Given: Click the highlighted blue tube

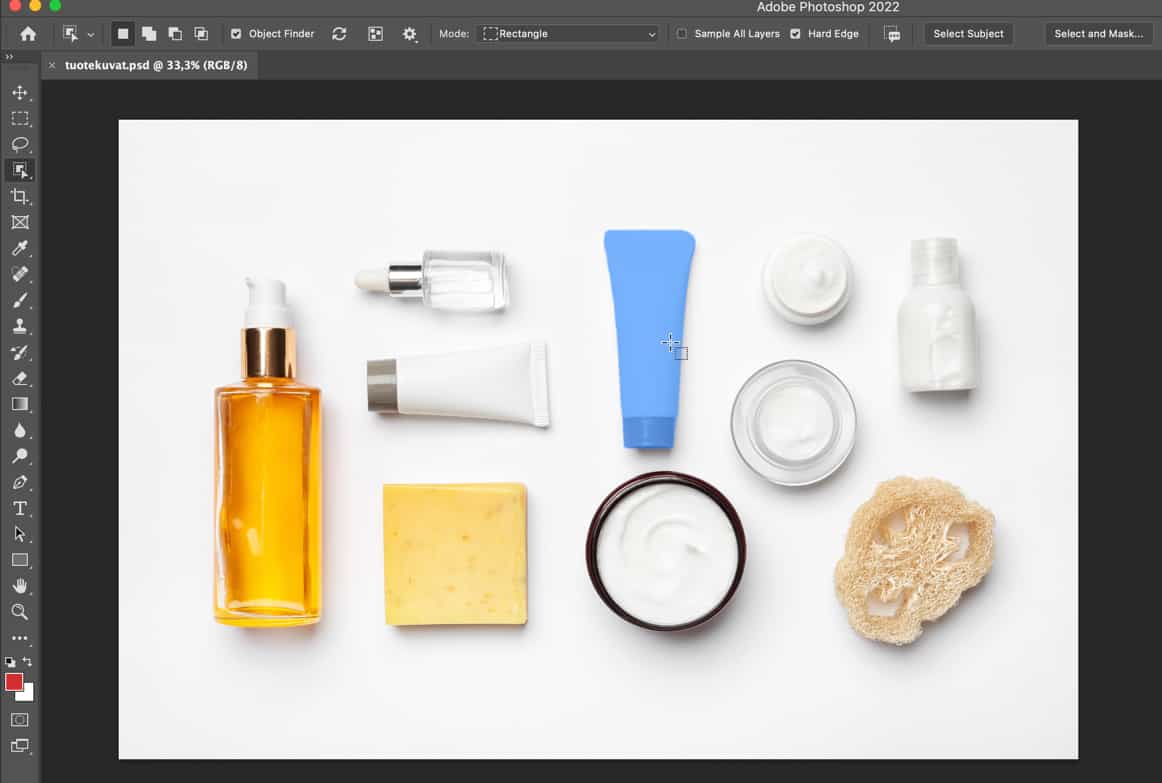Looking at the screenshot, I should point(648,339).
